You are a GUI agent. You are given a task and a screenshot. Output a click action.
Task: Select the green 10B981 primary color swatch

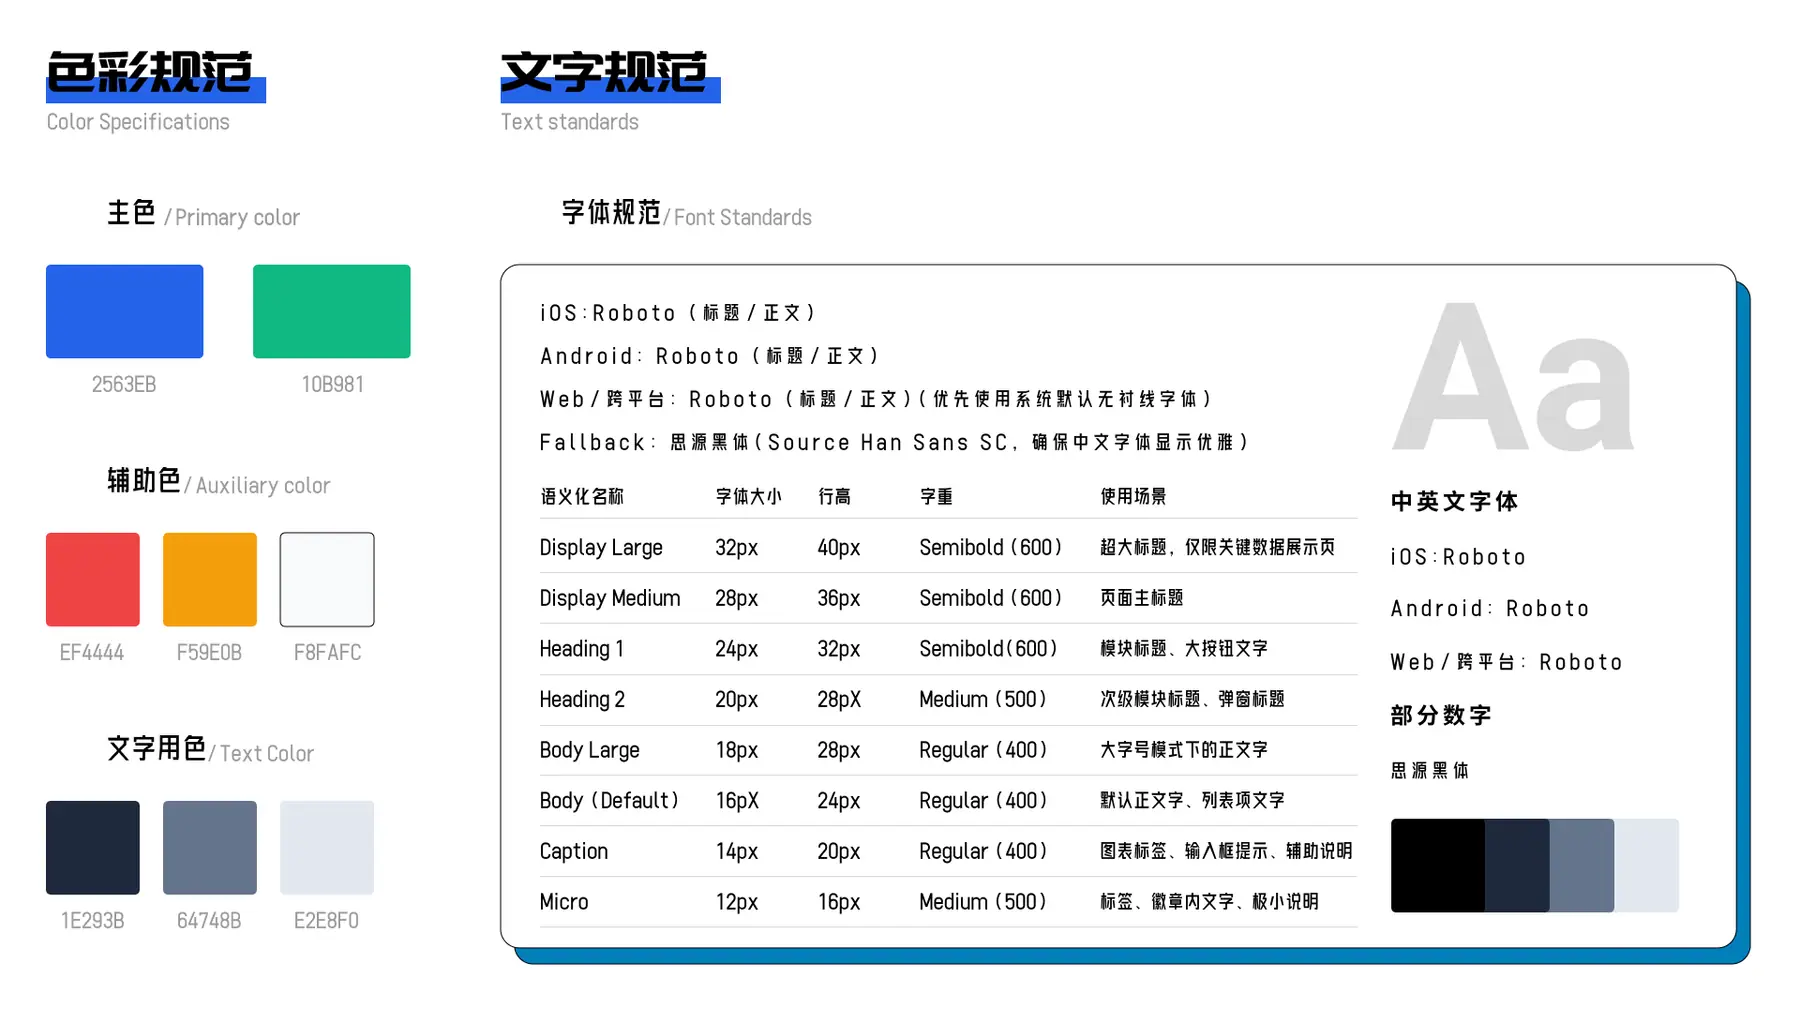click(x=331, y=311)
